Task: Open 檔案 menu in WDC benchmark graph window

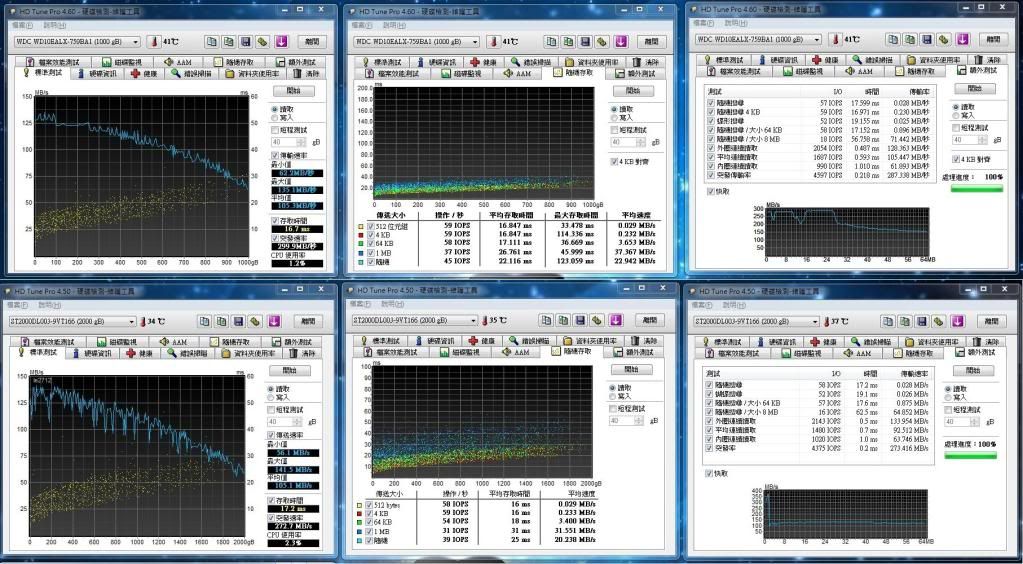Action: (22, 25)
